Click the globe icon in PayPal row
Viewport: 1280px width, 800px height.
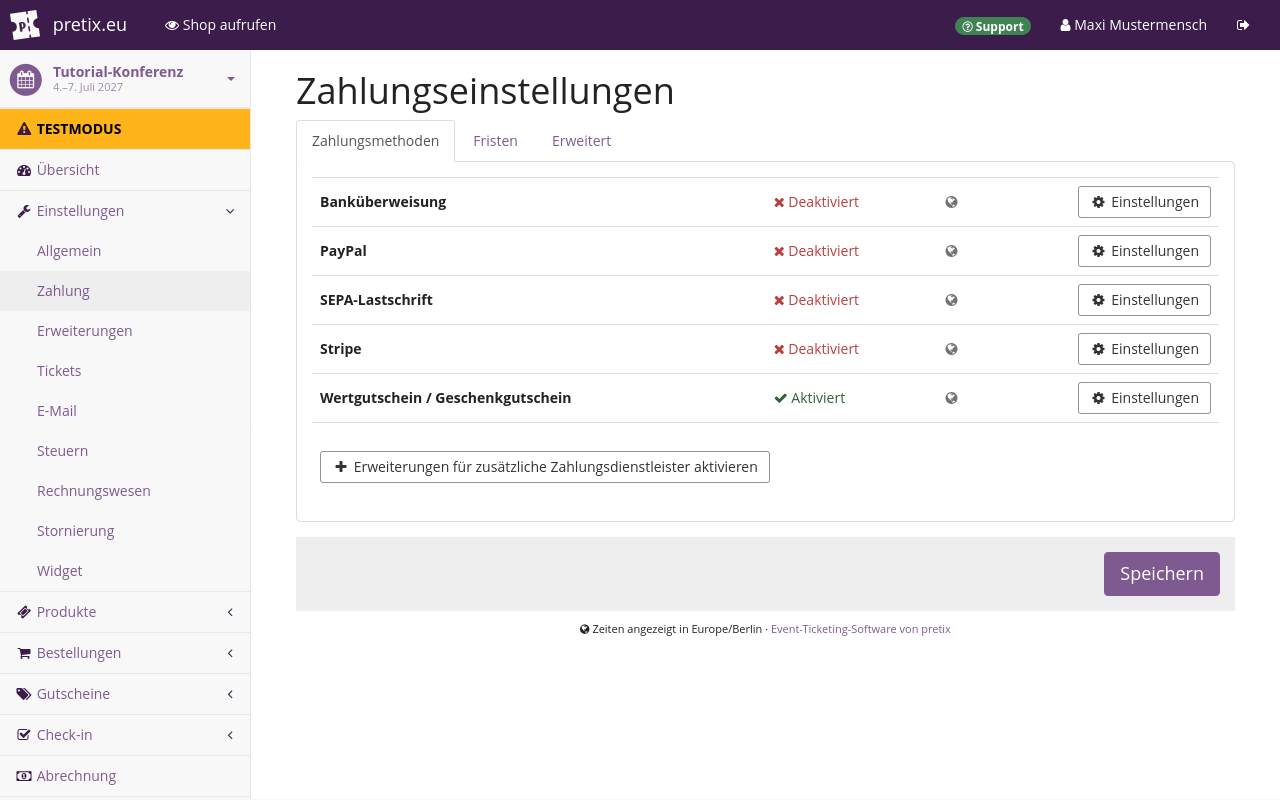pyautogui.click(x=951, y=251)
